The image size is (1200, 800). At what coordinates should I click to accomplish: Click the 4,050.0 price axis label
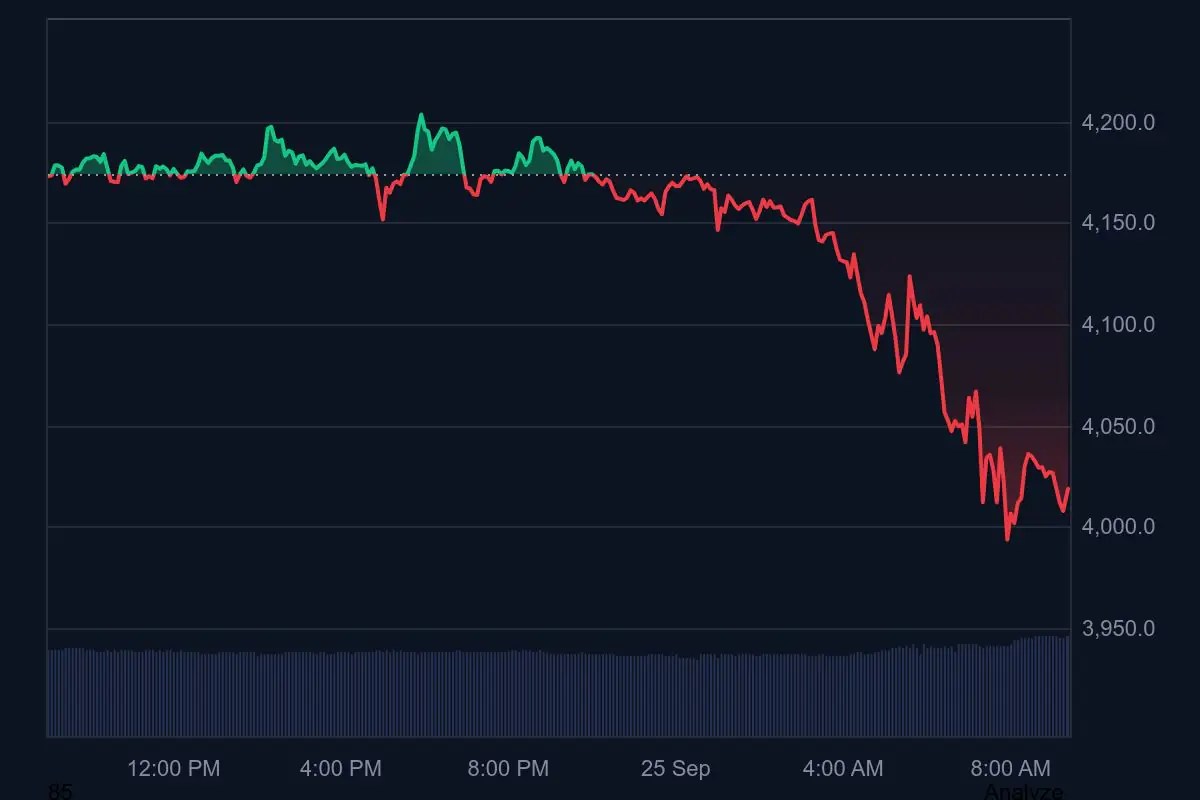point(1118,427)
